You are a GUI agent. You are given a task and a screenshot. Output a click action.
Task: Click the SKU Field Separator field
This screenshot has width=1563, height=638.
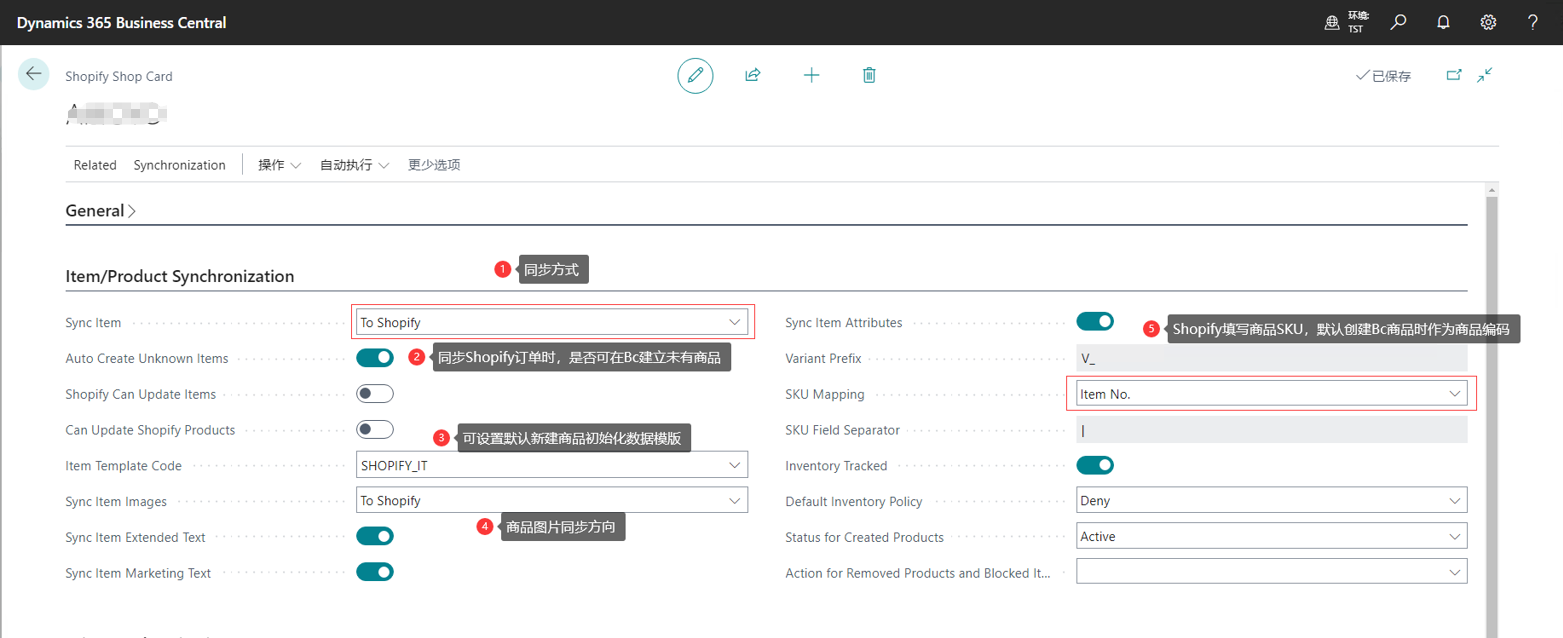click(1272, 430)
